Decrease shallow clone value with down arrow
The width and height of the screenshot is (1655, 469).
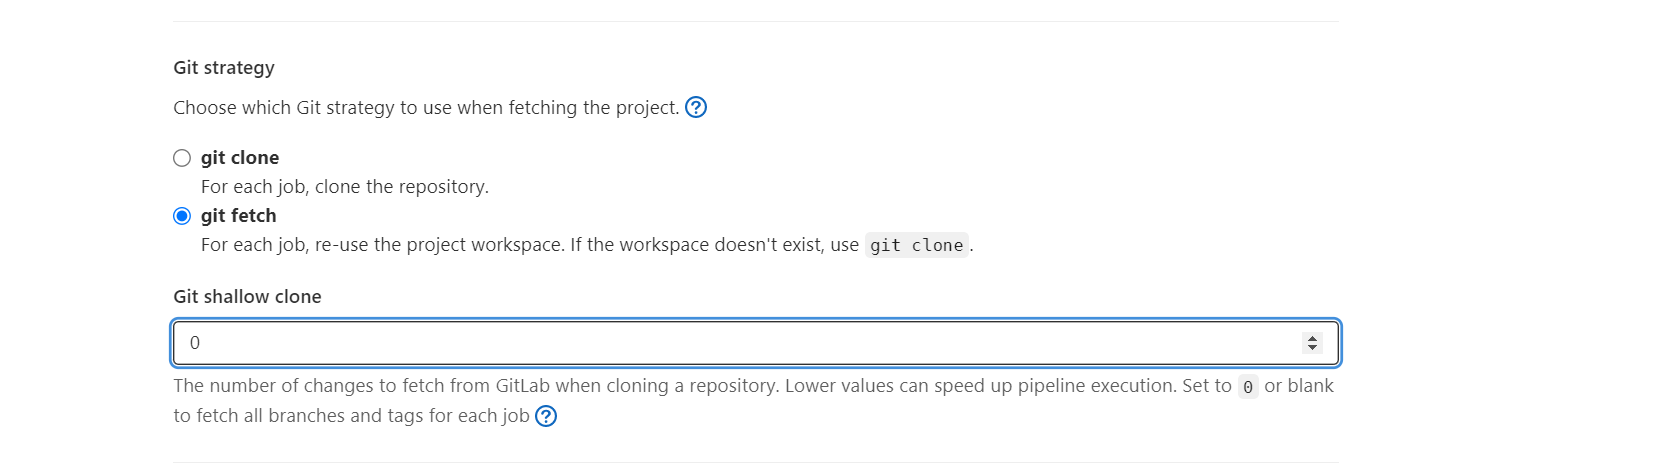click(1312, 348)
